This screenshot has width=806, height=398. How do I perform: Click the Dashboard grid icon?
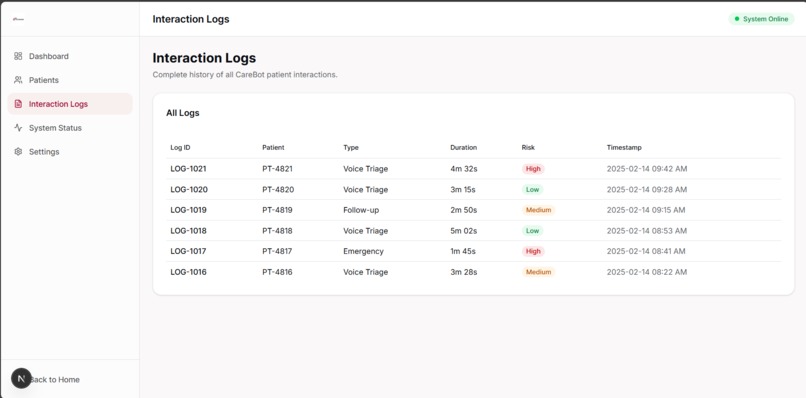pos(18,56)
